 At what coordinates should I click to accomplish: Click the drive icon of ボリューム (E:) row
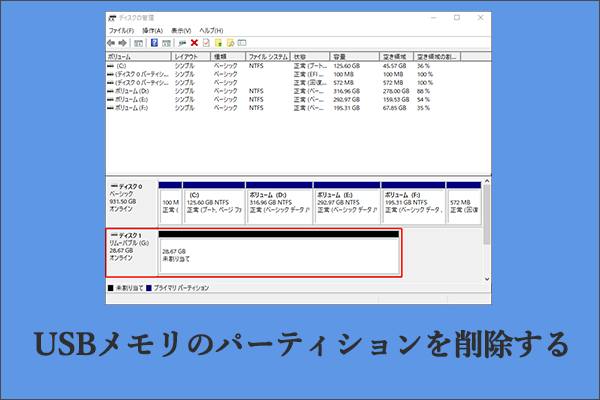click(x=110, y=100)
